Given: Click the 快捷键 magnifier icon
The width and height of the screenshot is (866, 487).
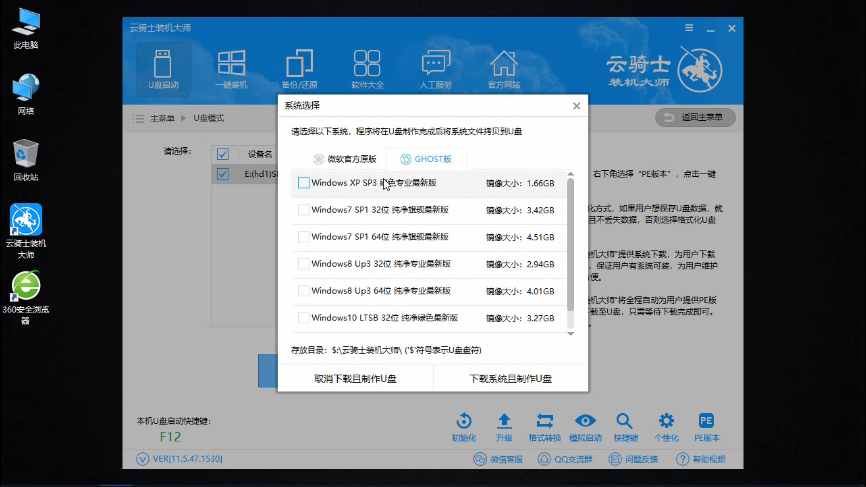Looking at the screenshot, I should [625, 427].
